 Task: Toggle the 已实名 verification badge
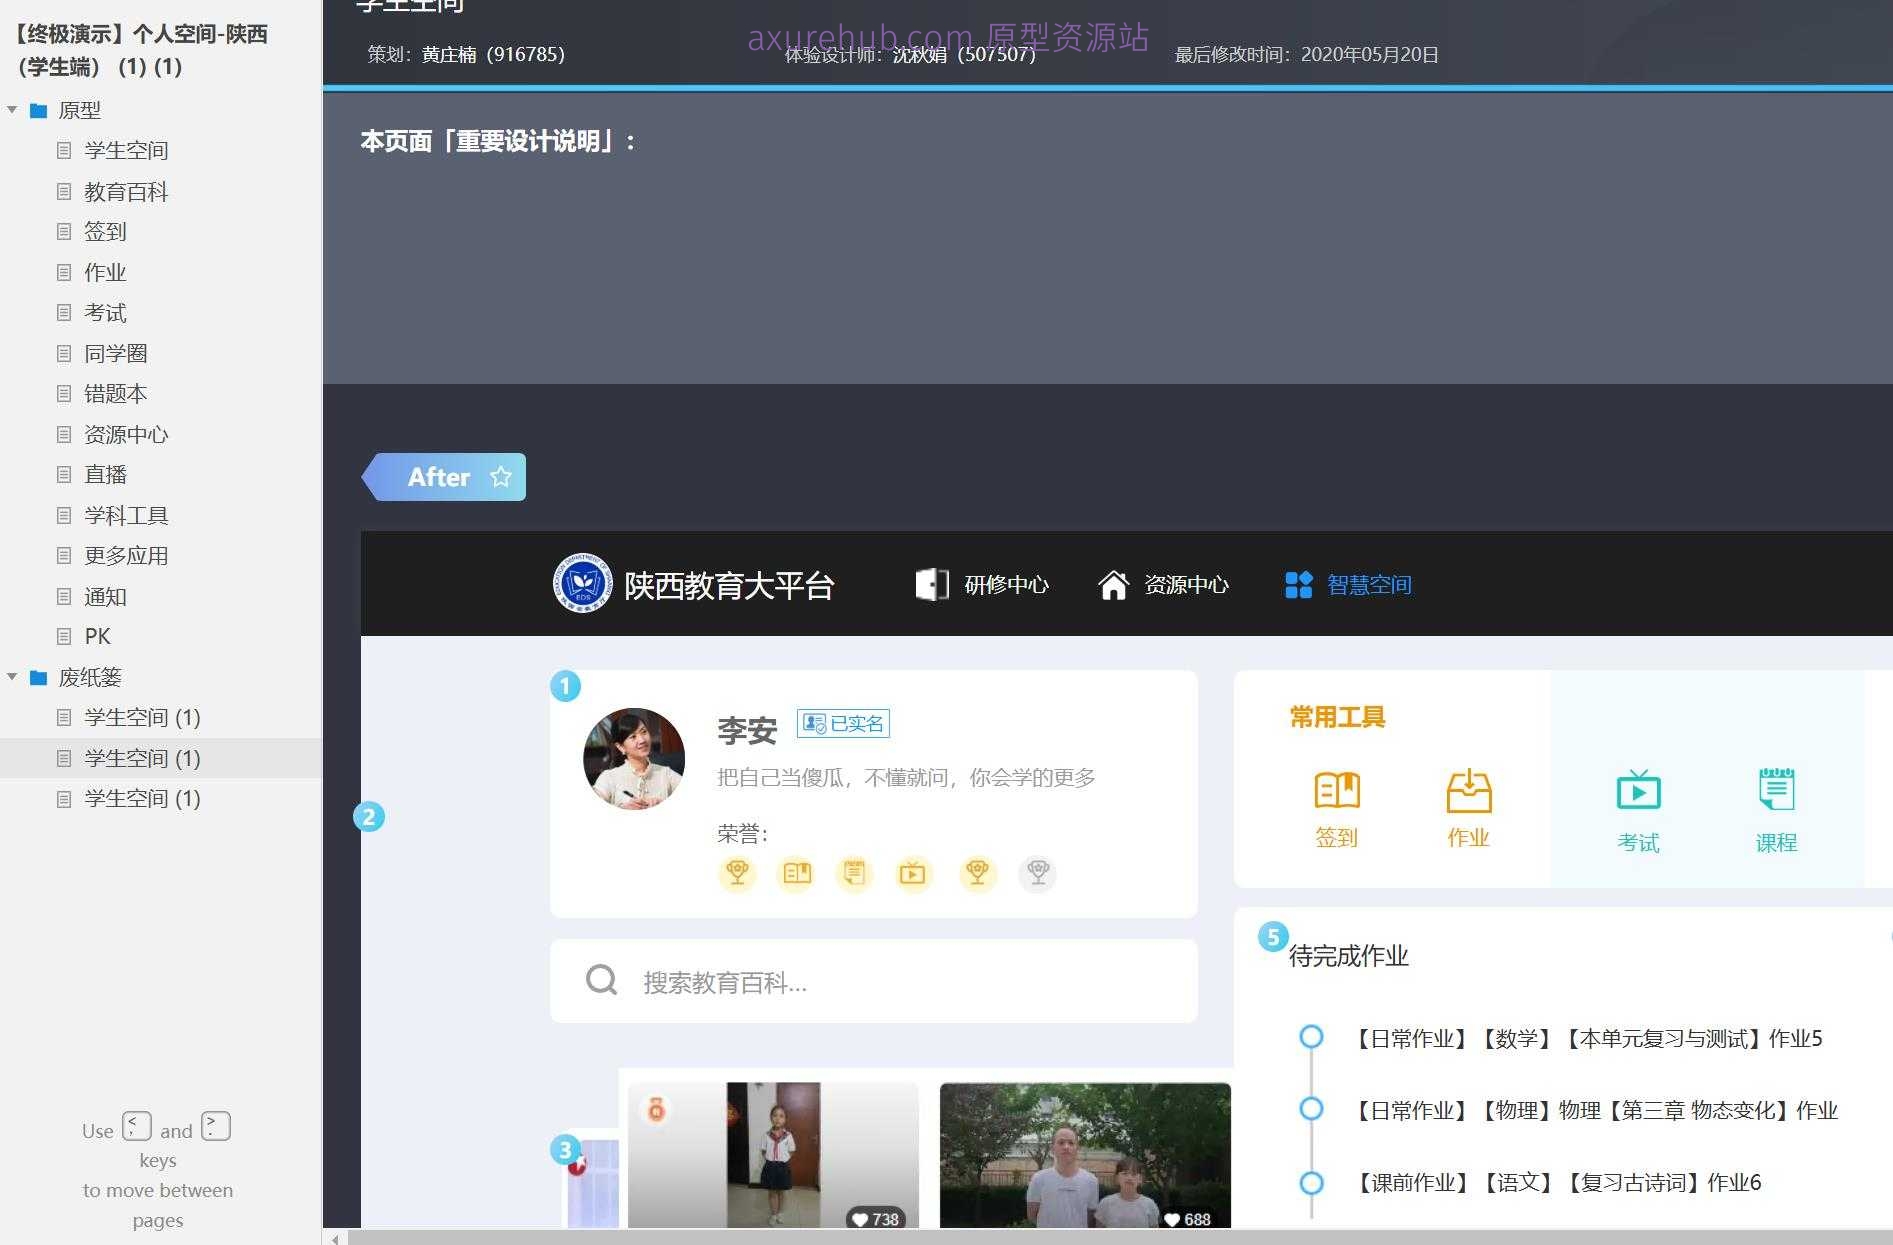[843, 722]
